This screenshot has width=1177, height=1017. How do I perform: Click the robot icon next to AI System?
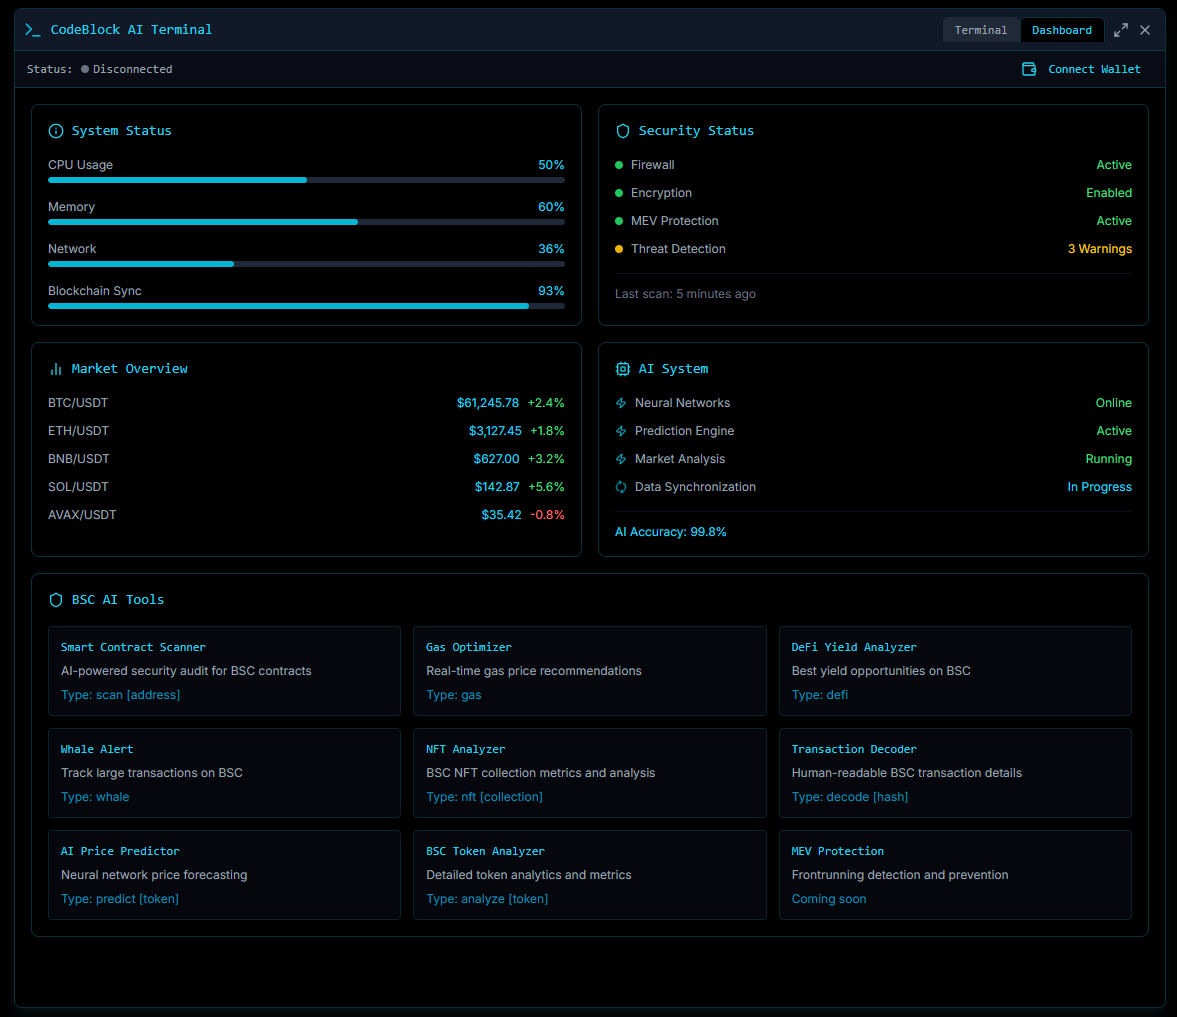pos(622,368)
